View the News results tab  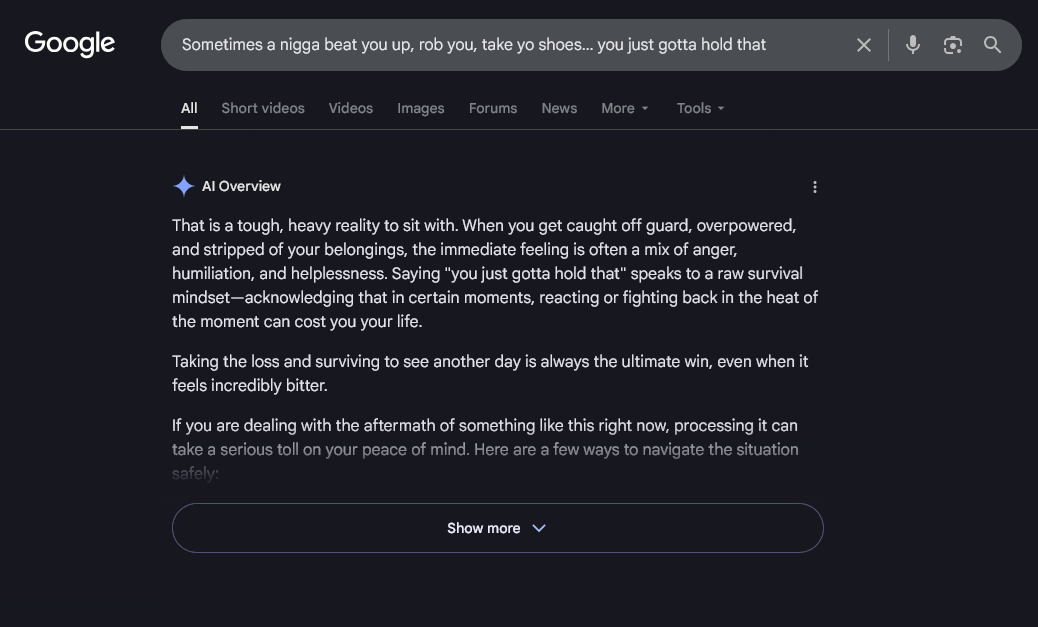559,108
